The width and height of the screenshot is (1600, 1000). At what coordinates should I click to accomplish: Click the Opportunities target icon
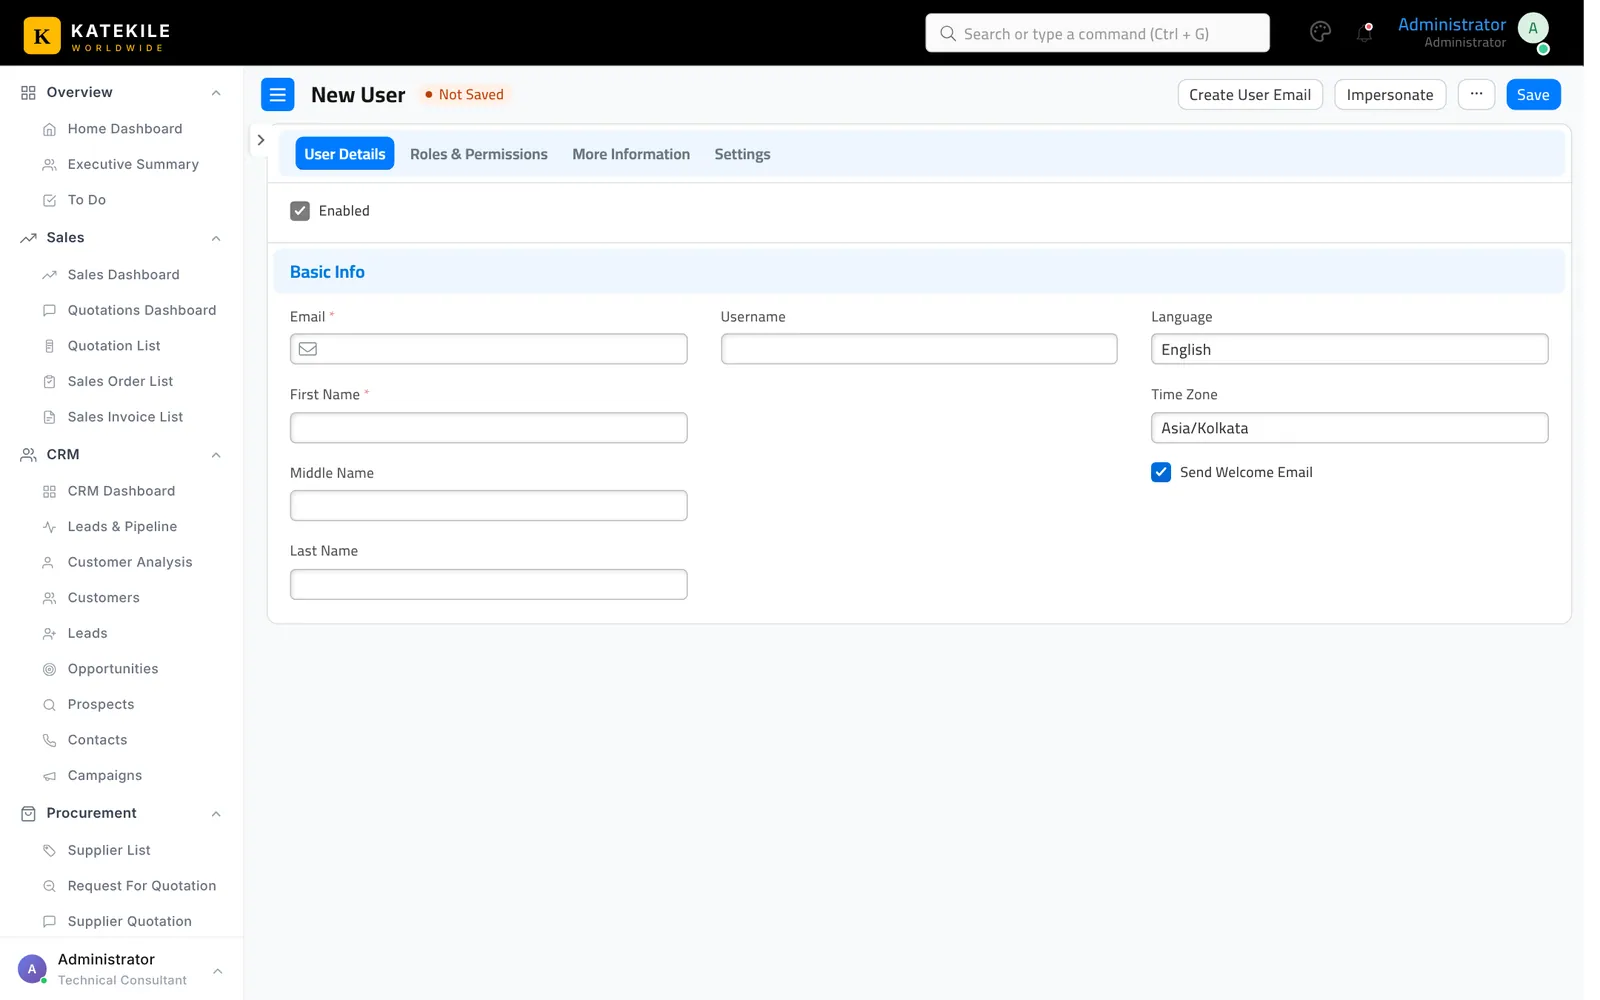[x=49, y=669]
